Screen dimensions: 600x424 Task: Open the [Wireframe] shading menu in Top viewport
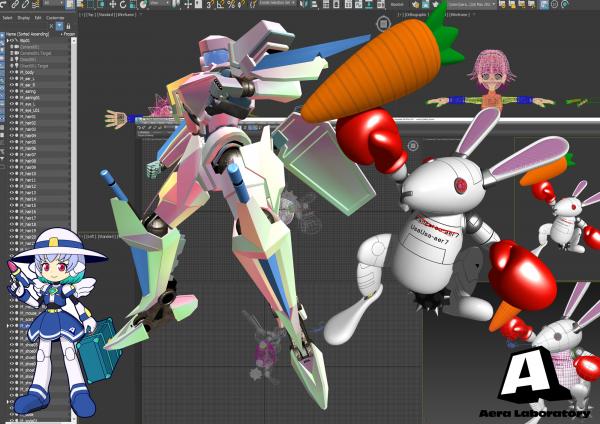coord(126,15)
